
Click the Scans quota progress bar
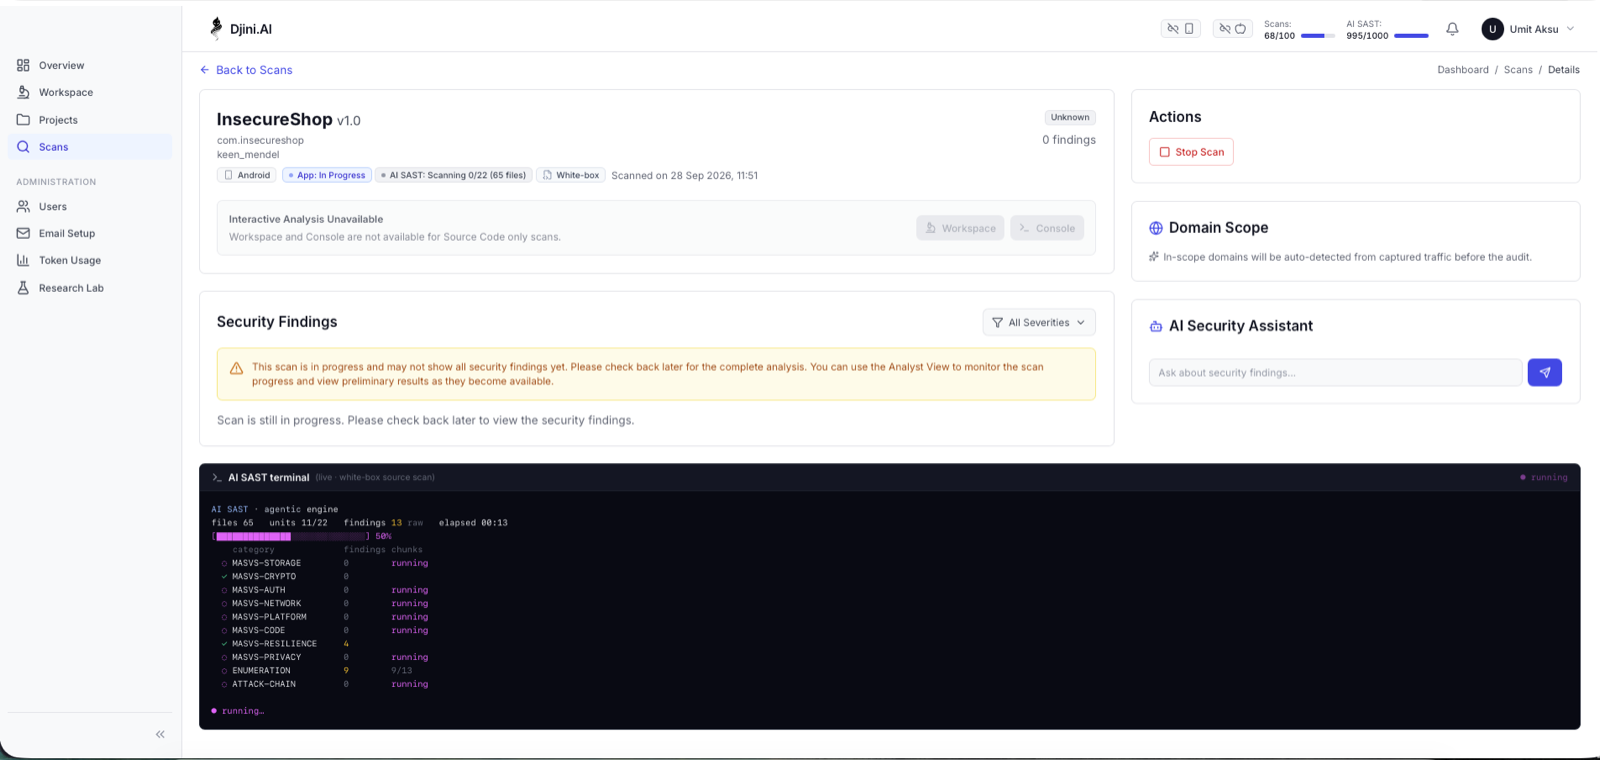[1317, 36]
